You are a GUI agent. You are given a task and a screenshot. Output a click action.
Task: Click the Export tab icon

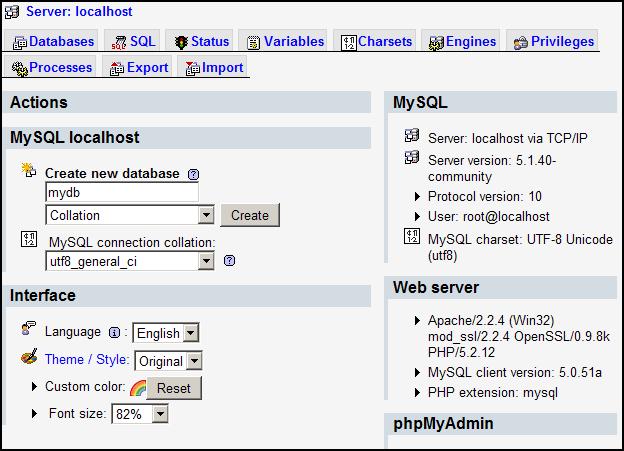pyautogui.click(x=117, y=68)
